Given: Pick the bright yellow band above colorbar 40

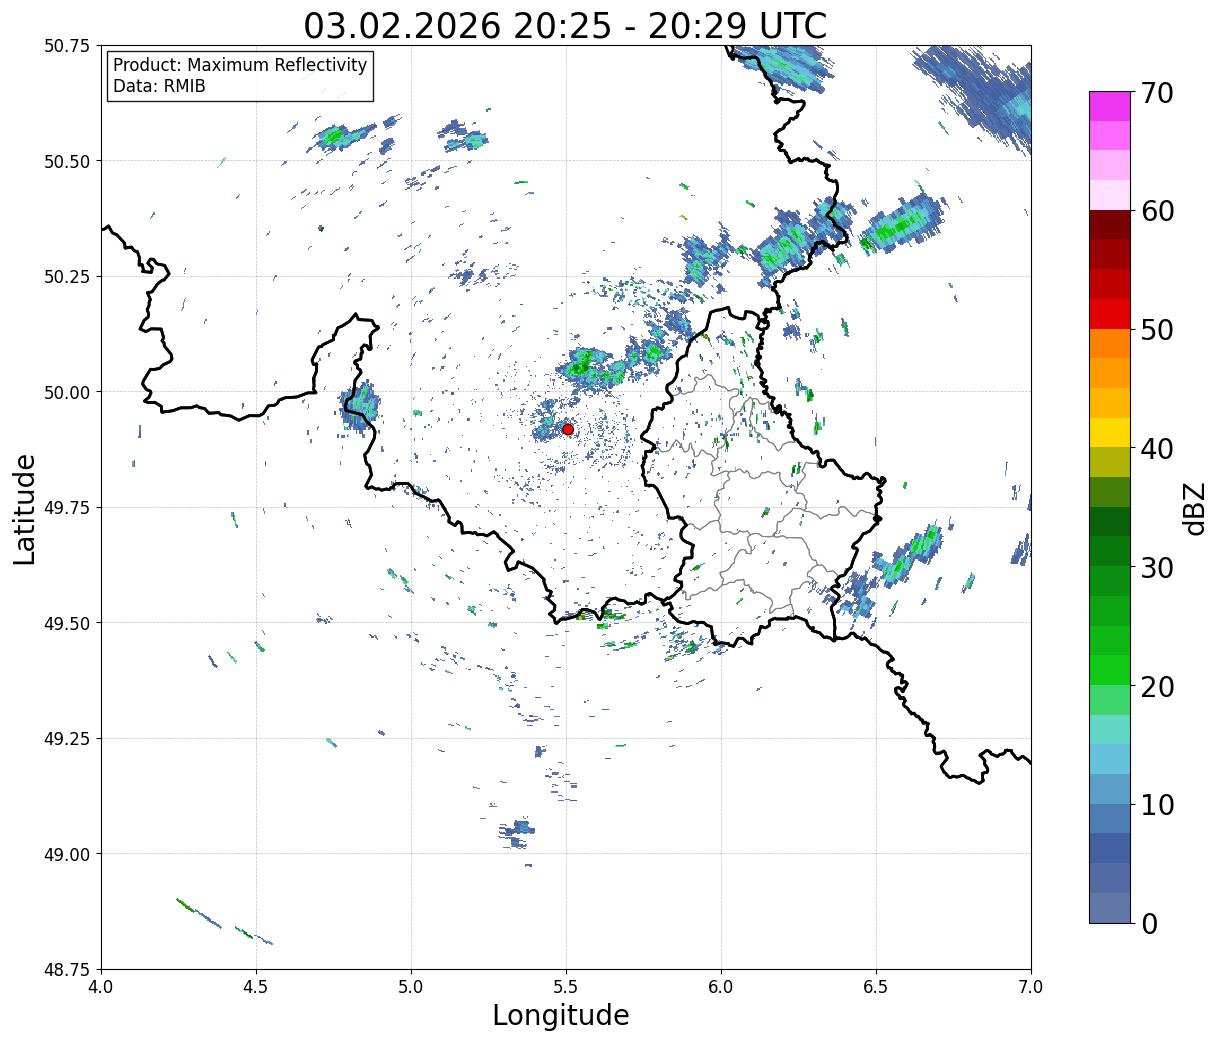Looking at the screenshot, I should [x=1109, y=432].
